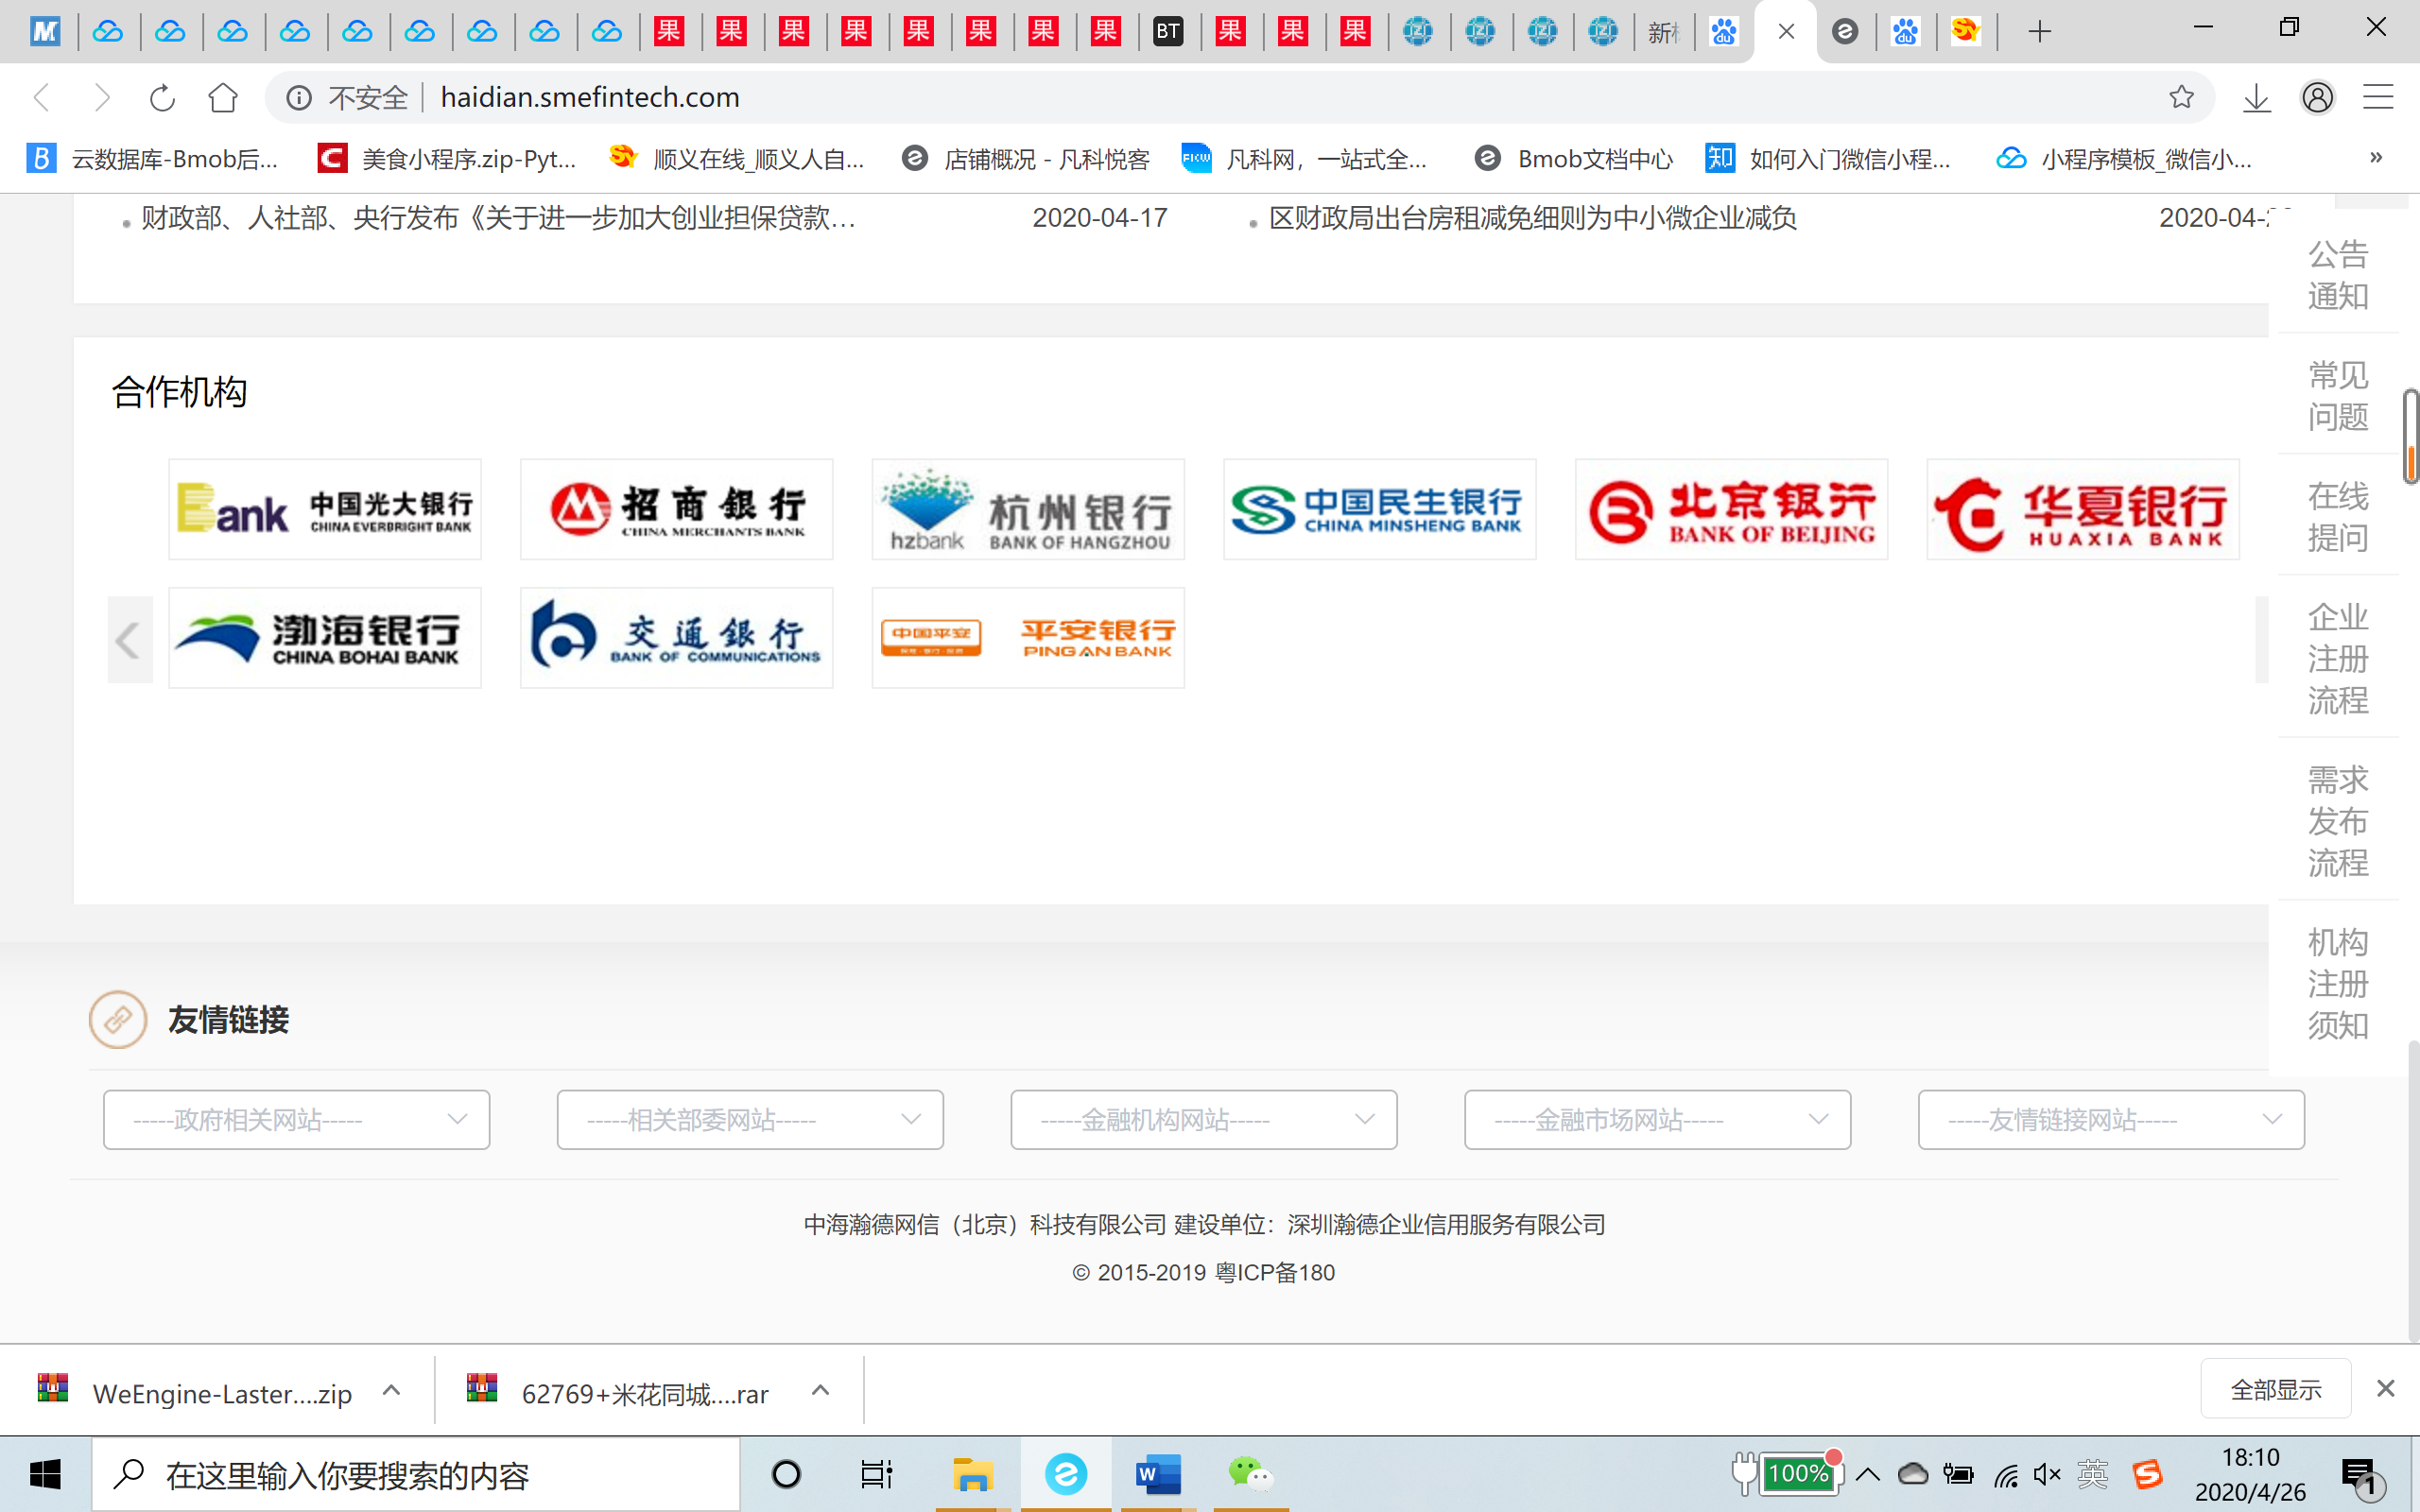Open WeChat from the taskbar
This screenshot has height=1512, width=2420.
(1250, 1475)
